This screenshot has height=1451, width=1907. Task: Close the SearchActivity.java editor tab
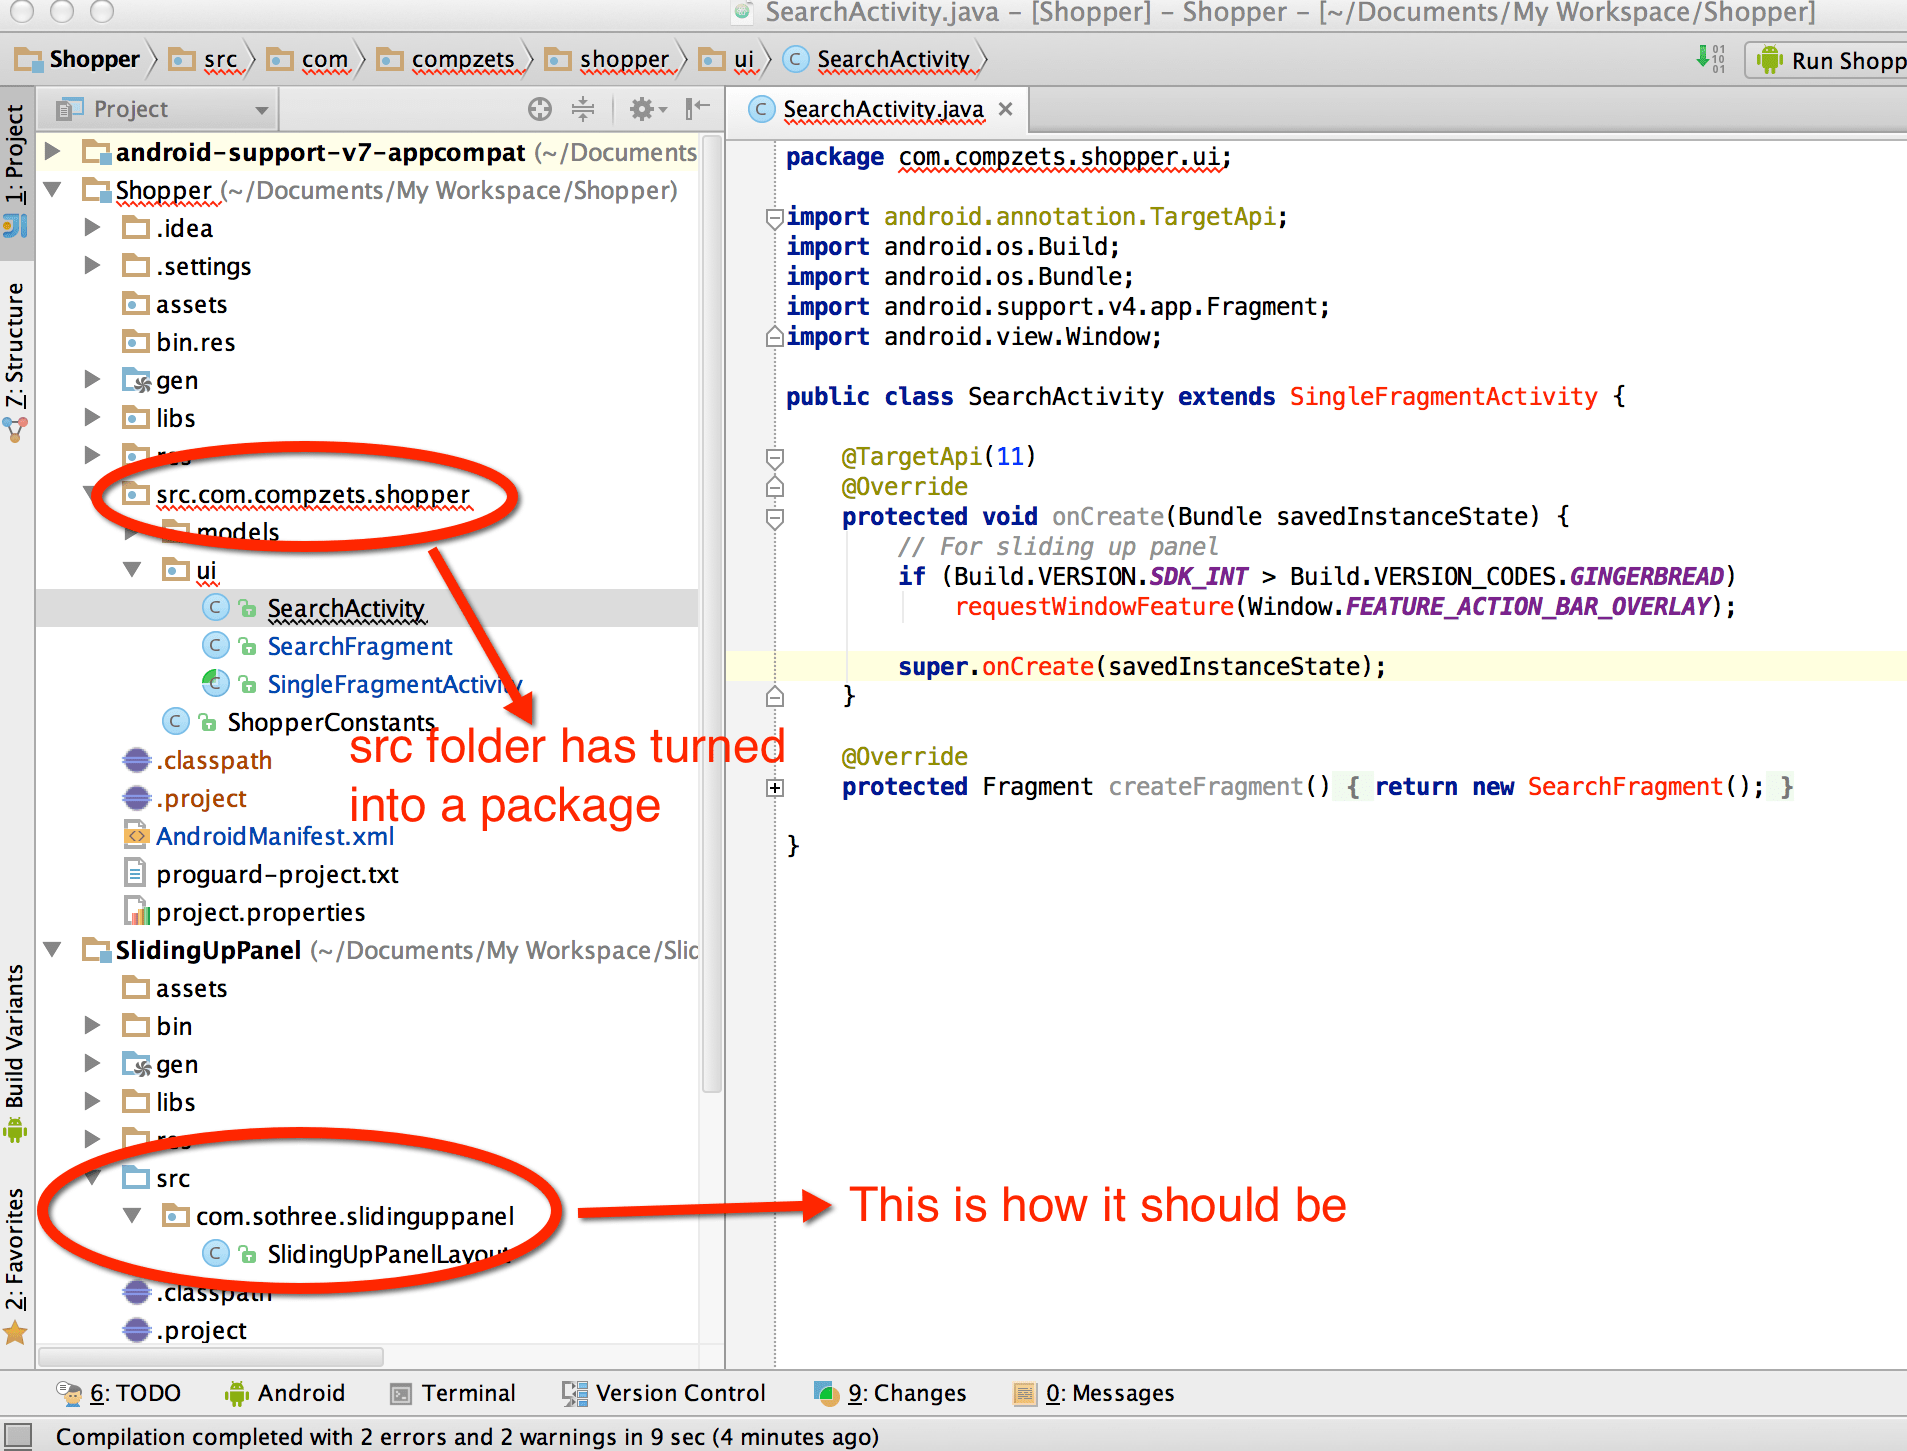click(x=1006, y=109)
